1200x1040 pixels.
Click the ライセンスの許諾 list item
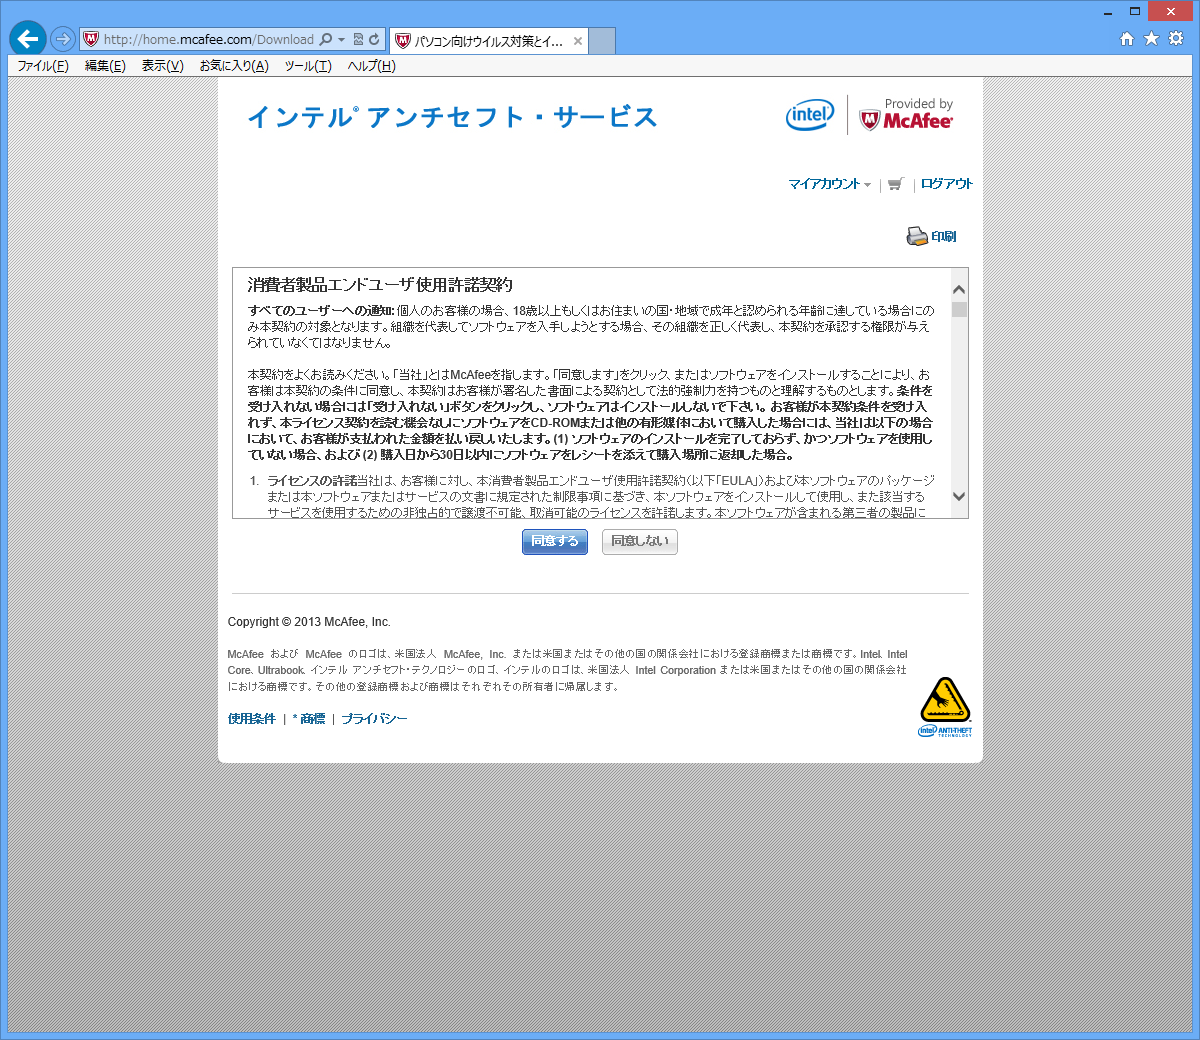pos(311,481)
